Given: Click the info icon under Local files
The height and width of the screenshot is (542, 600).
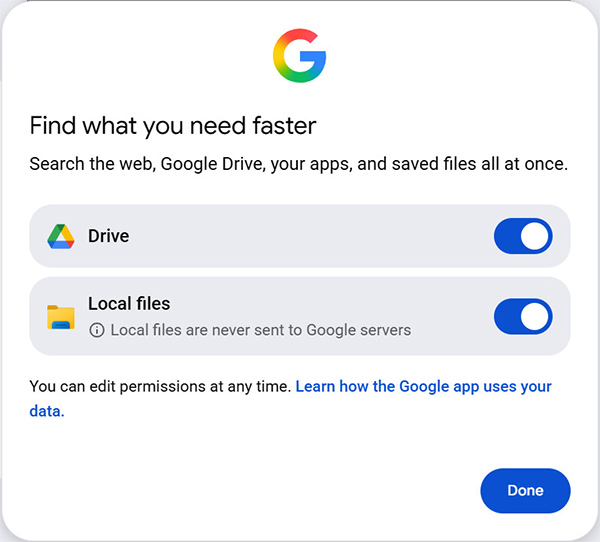Looking at the screenshot, I should (x=97, y=330).
